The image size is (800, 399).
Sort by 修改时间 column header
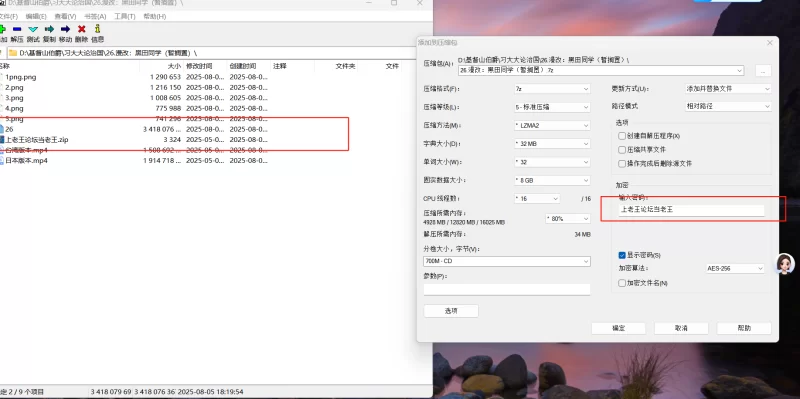coord(199,66)
